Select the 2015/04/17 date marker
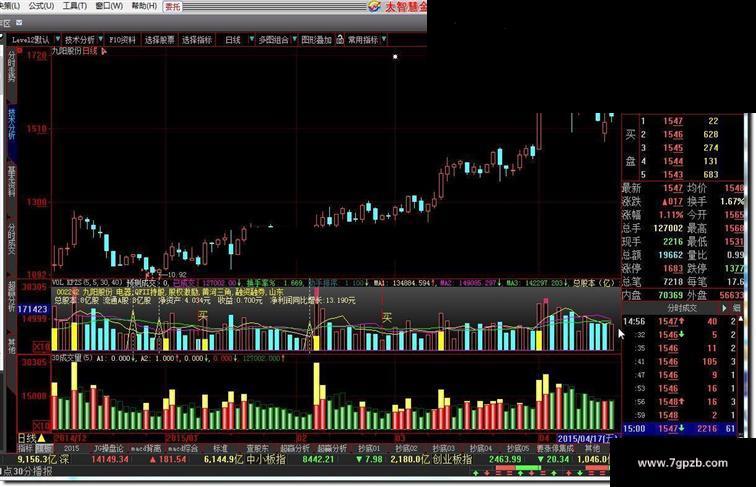The height and width of the screenshot is (487, 756). 587,438
